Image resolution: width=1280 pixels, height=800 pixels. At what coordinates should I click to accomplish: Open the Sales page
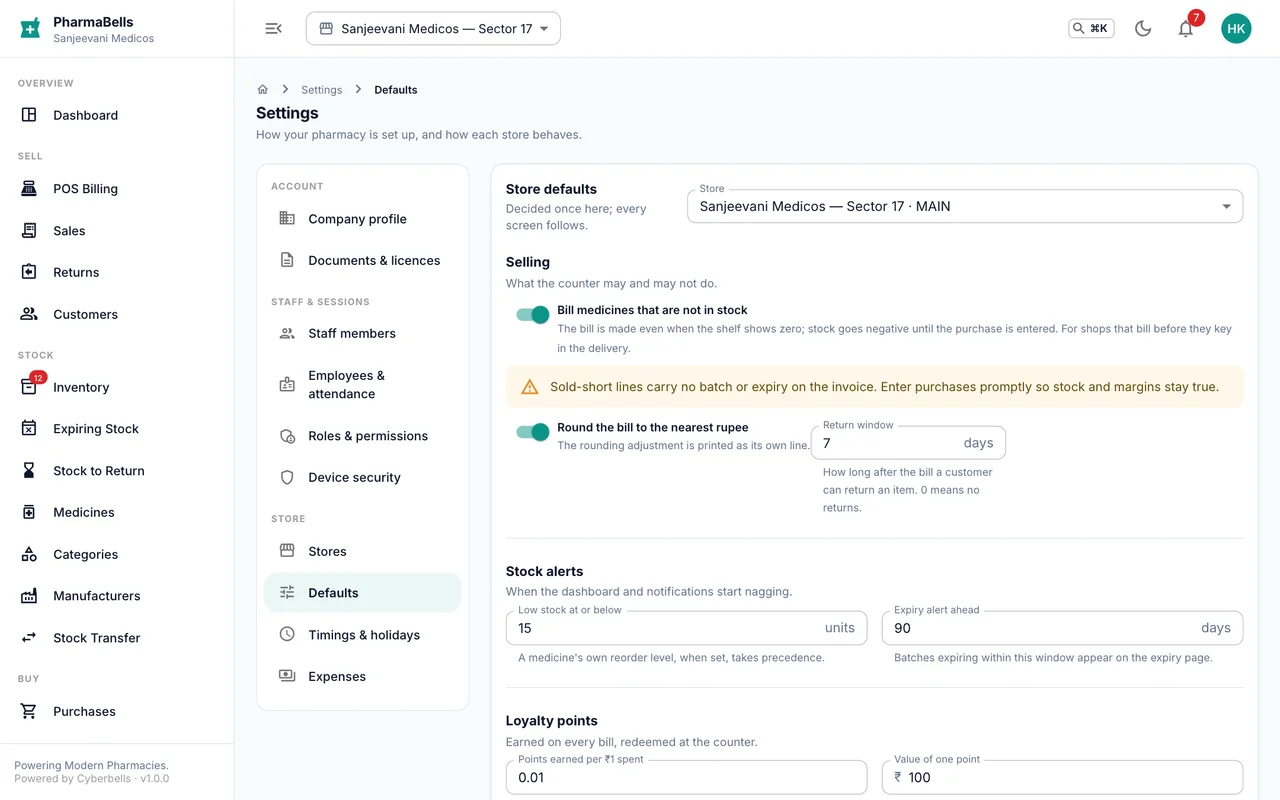tap(117, 230)
